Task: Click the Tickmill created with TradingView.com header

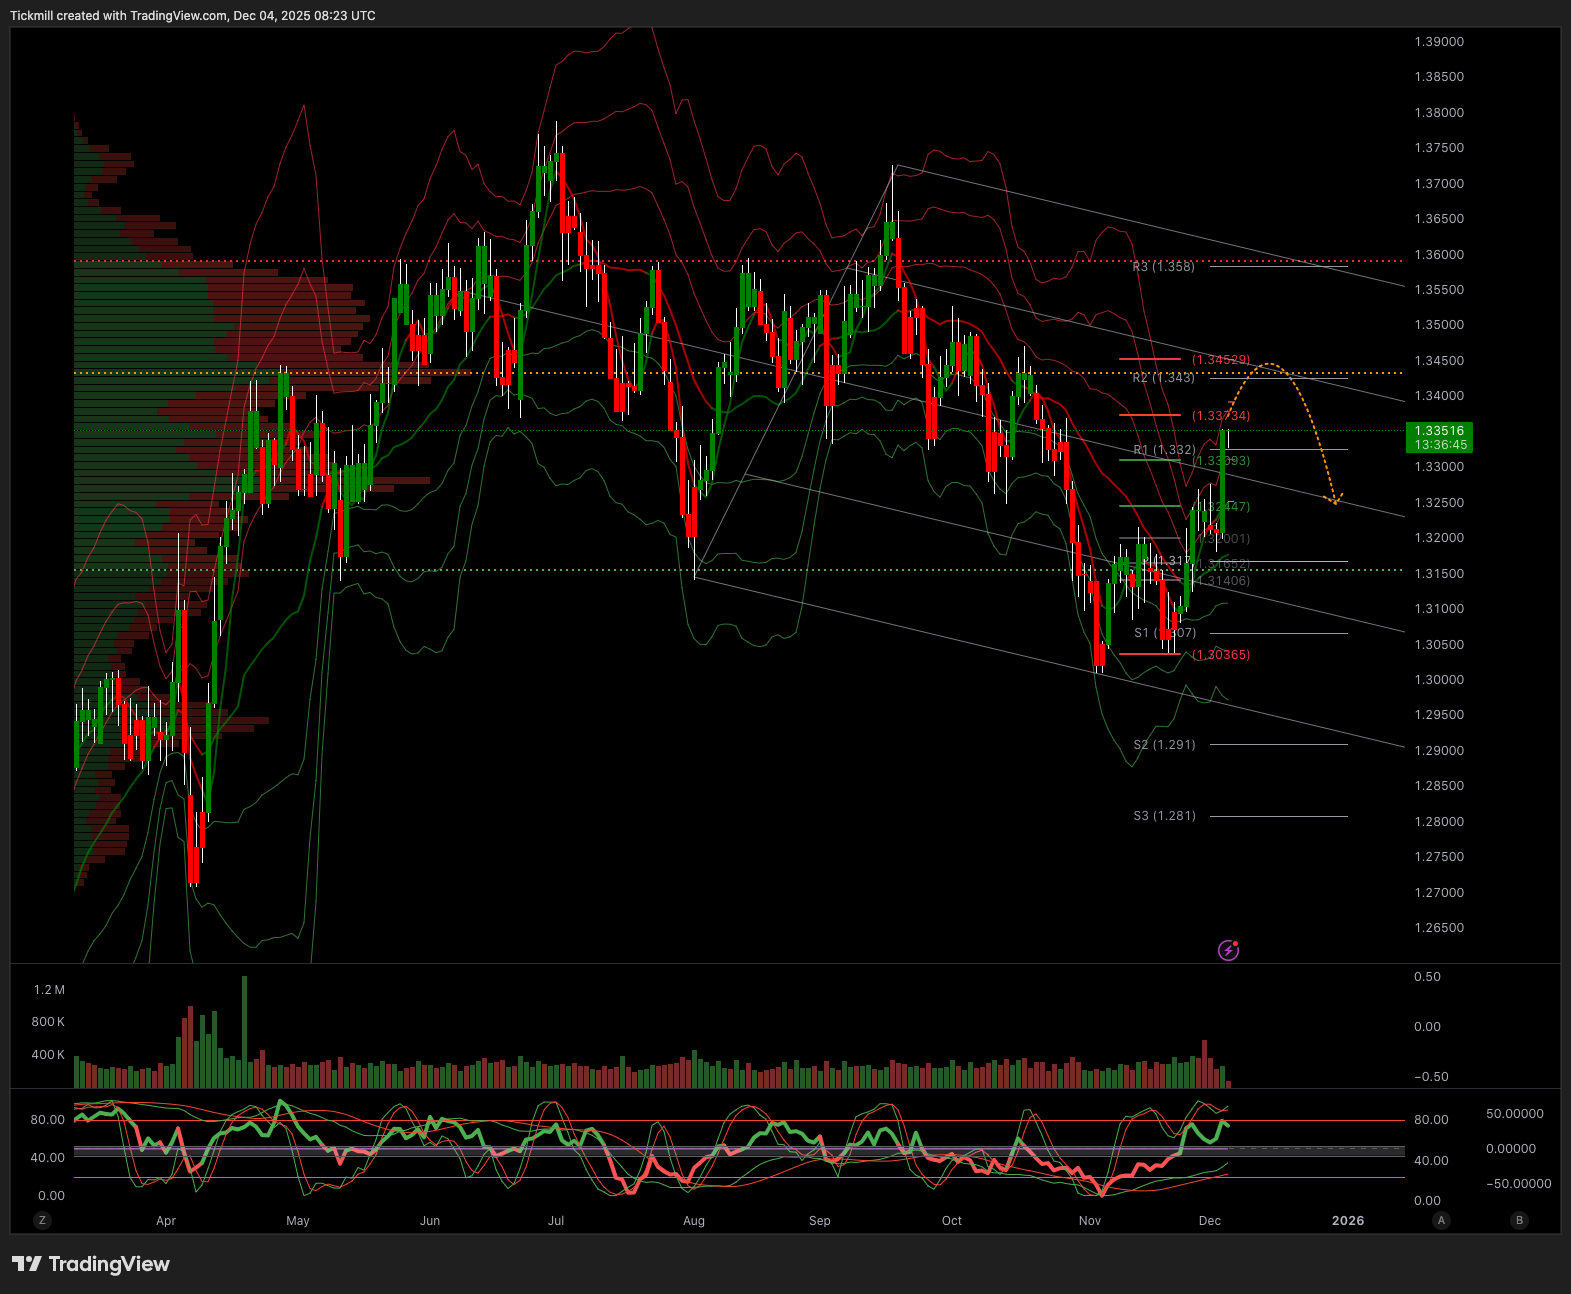Action: 193,16
